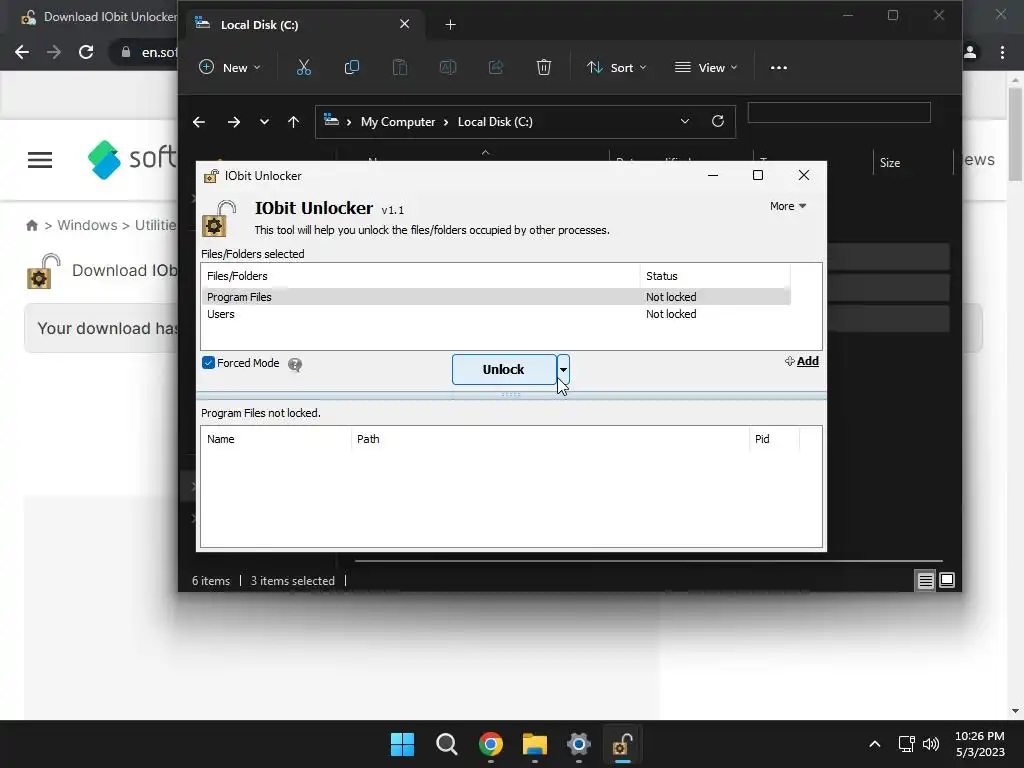This screenshot has width=1024, height=768.
Task: Open the More menu in IObit Unlocker
Action: (x=788, y=206)
